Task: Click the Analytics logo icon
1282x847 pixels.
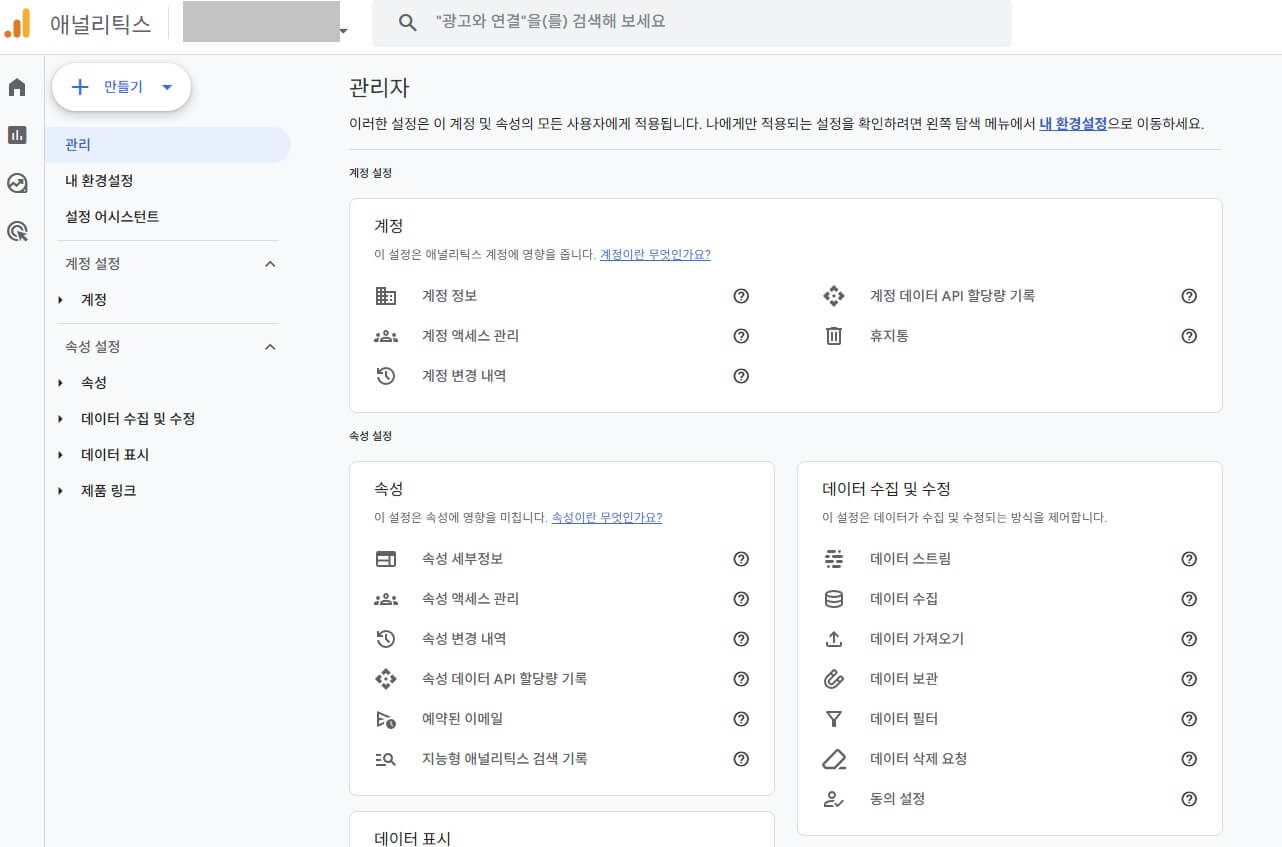Action: (18, 23)
